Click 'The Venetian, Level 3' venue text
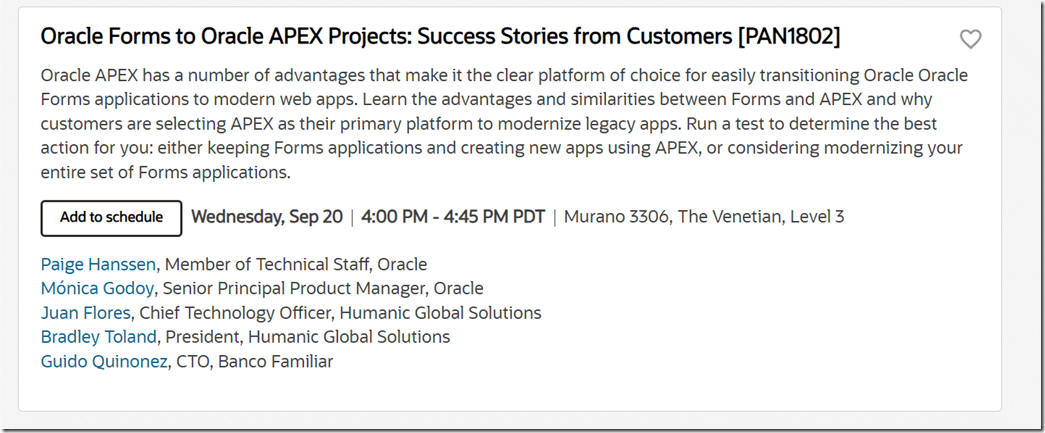The height and width of the screenshot is (433, 1045). point(761,217)
